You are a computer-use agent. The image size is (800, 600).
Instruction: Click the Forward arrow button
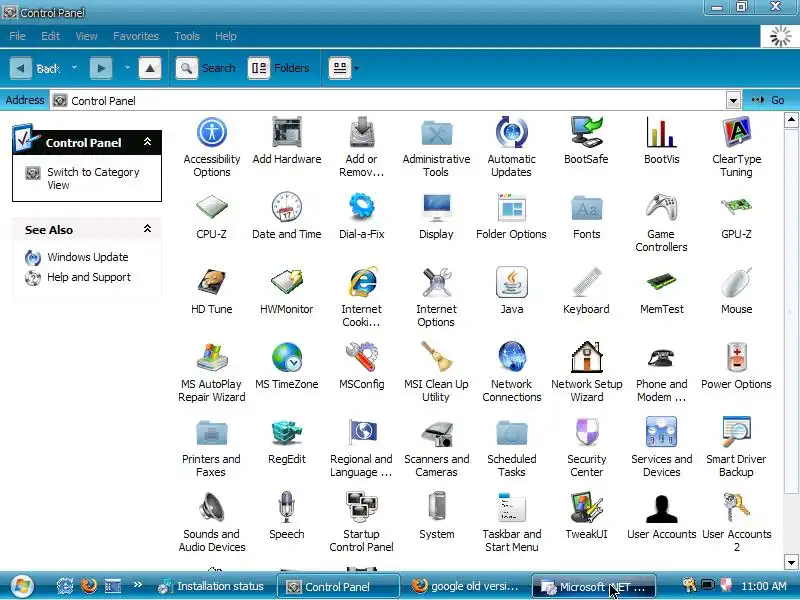[101, 68]
